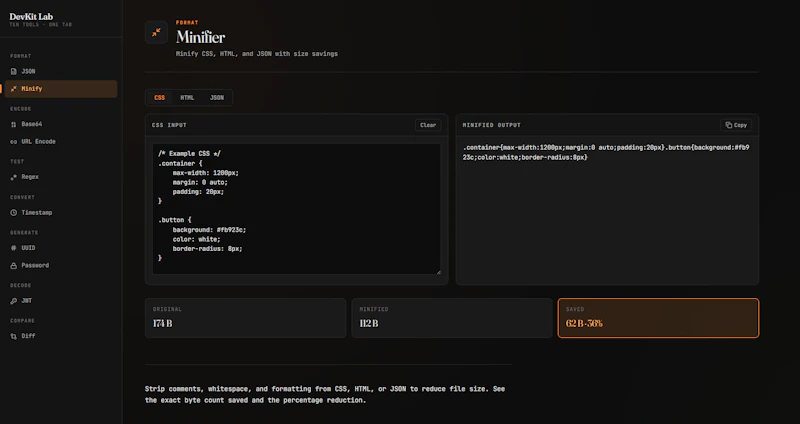Open the Password generator tool

61,265
